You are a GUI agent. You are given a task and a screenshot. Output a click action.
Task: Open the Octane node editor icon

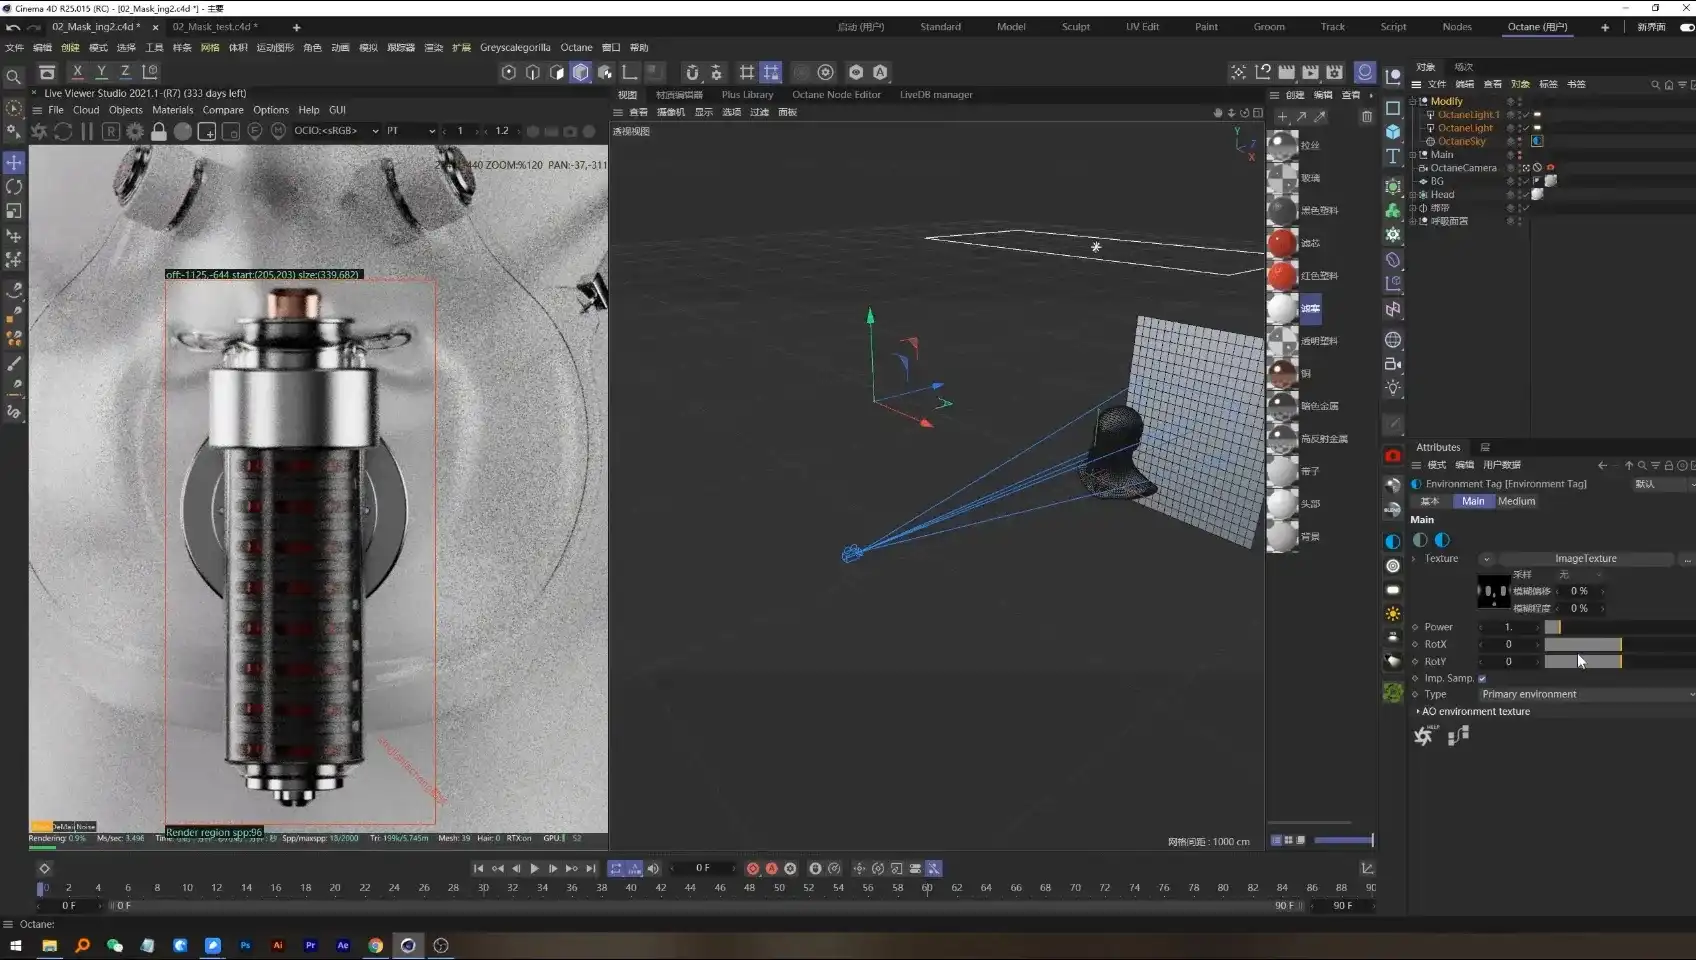click(x=1458, y=736)
